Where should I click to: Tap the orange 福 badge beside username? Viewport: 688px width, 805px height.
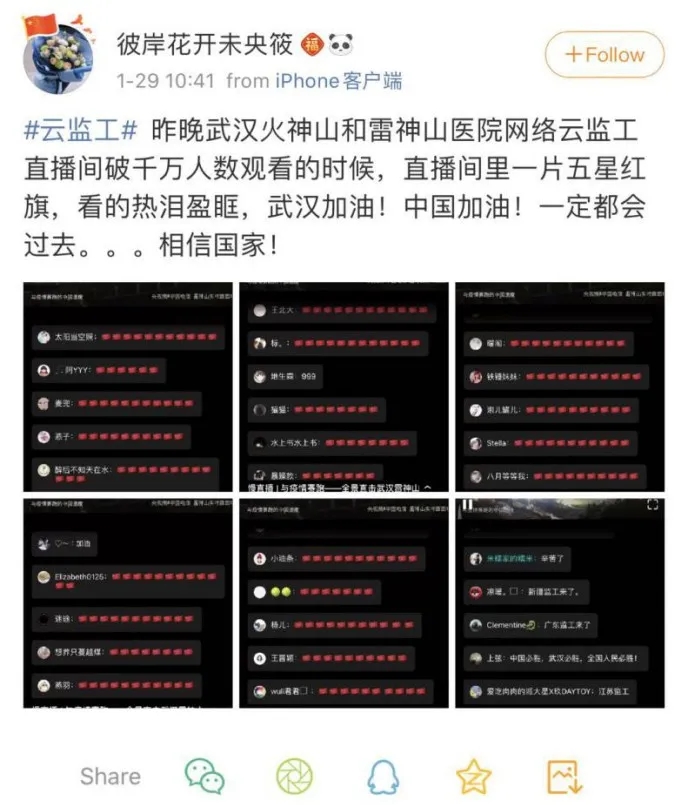click(312, 45)
